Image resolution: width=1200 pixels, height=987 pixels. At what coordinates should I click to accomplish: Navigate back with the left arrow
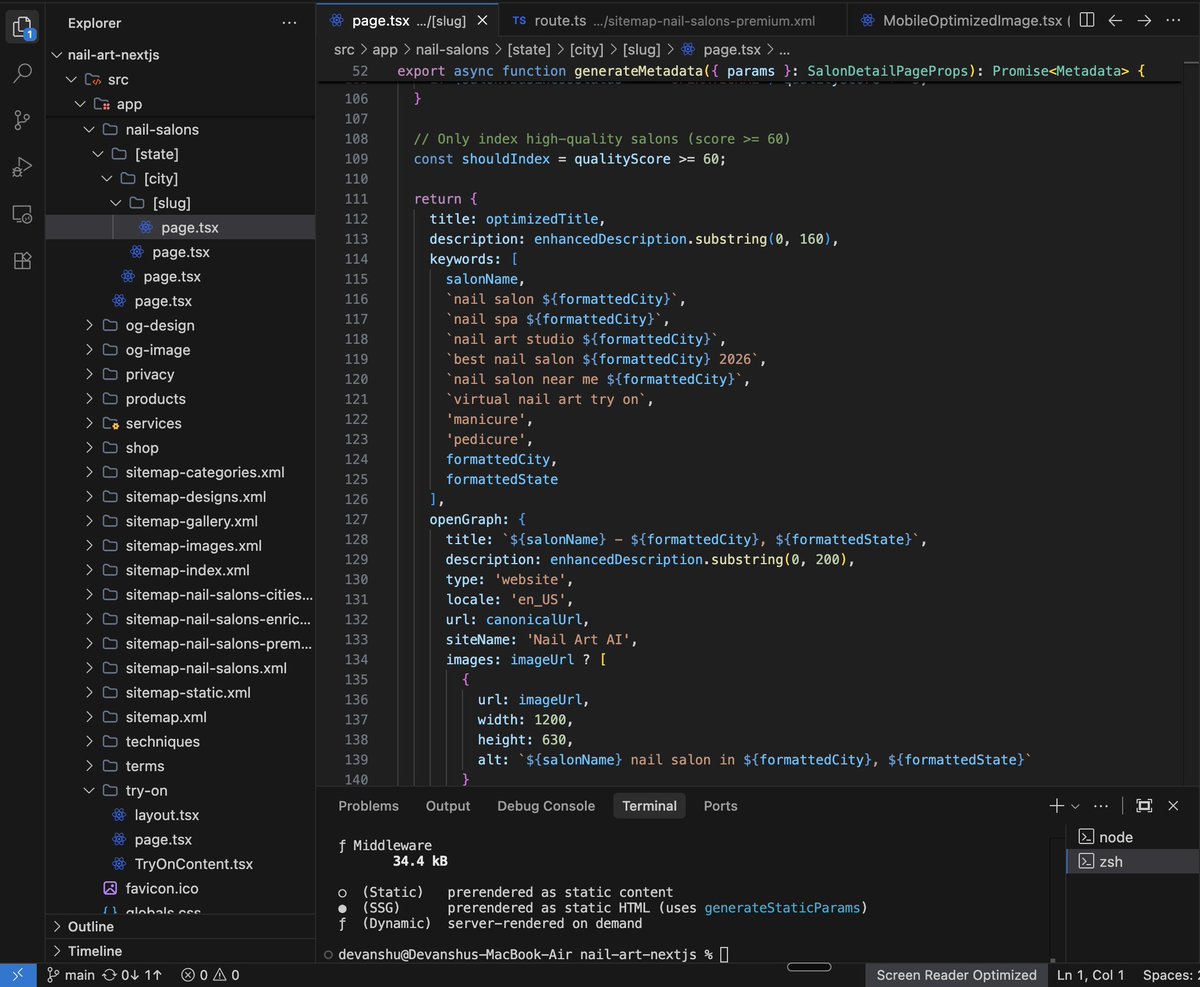click(x=1115, y=20)
